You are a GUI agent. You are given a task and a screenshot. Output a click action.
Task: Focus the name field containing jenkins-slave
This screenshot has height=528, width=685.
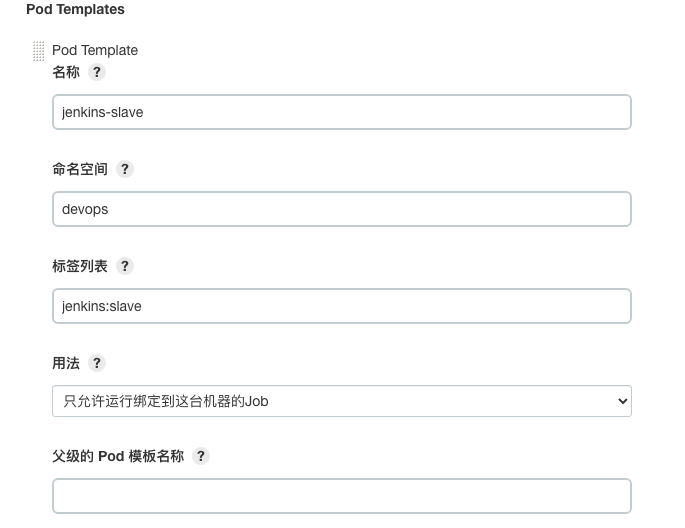tap(341, 112)
